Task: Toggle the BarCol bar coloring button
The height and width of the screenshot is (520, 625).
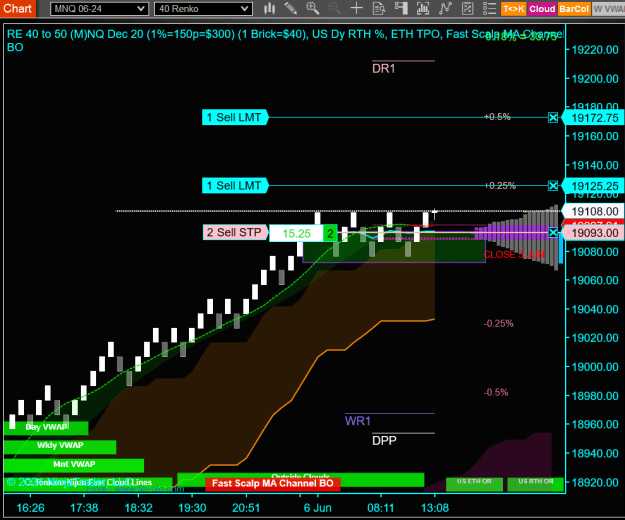Action: pyautogui.click(x=574, y=9)
